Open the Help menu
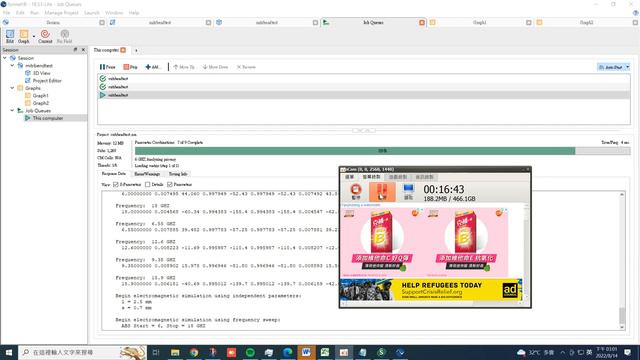 pyautogui.click(x=134, y=13)
